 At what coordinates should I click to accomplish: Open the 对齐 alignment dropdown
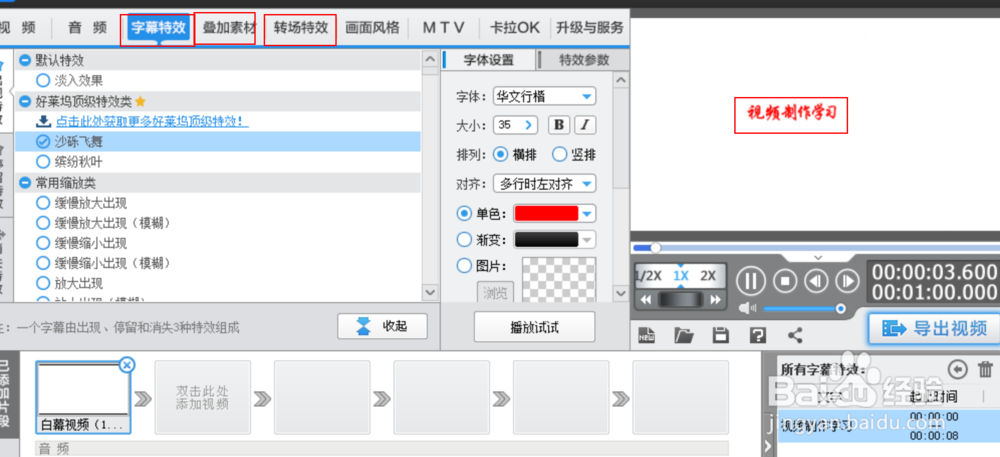click(544, 184)
